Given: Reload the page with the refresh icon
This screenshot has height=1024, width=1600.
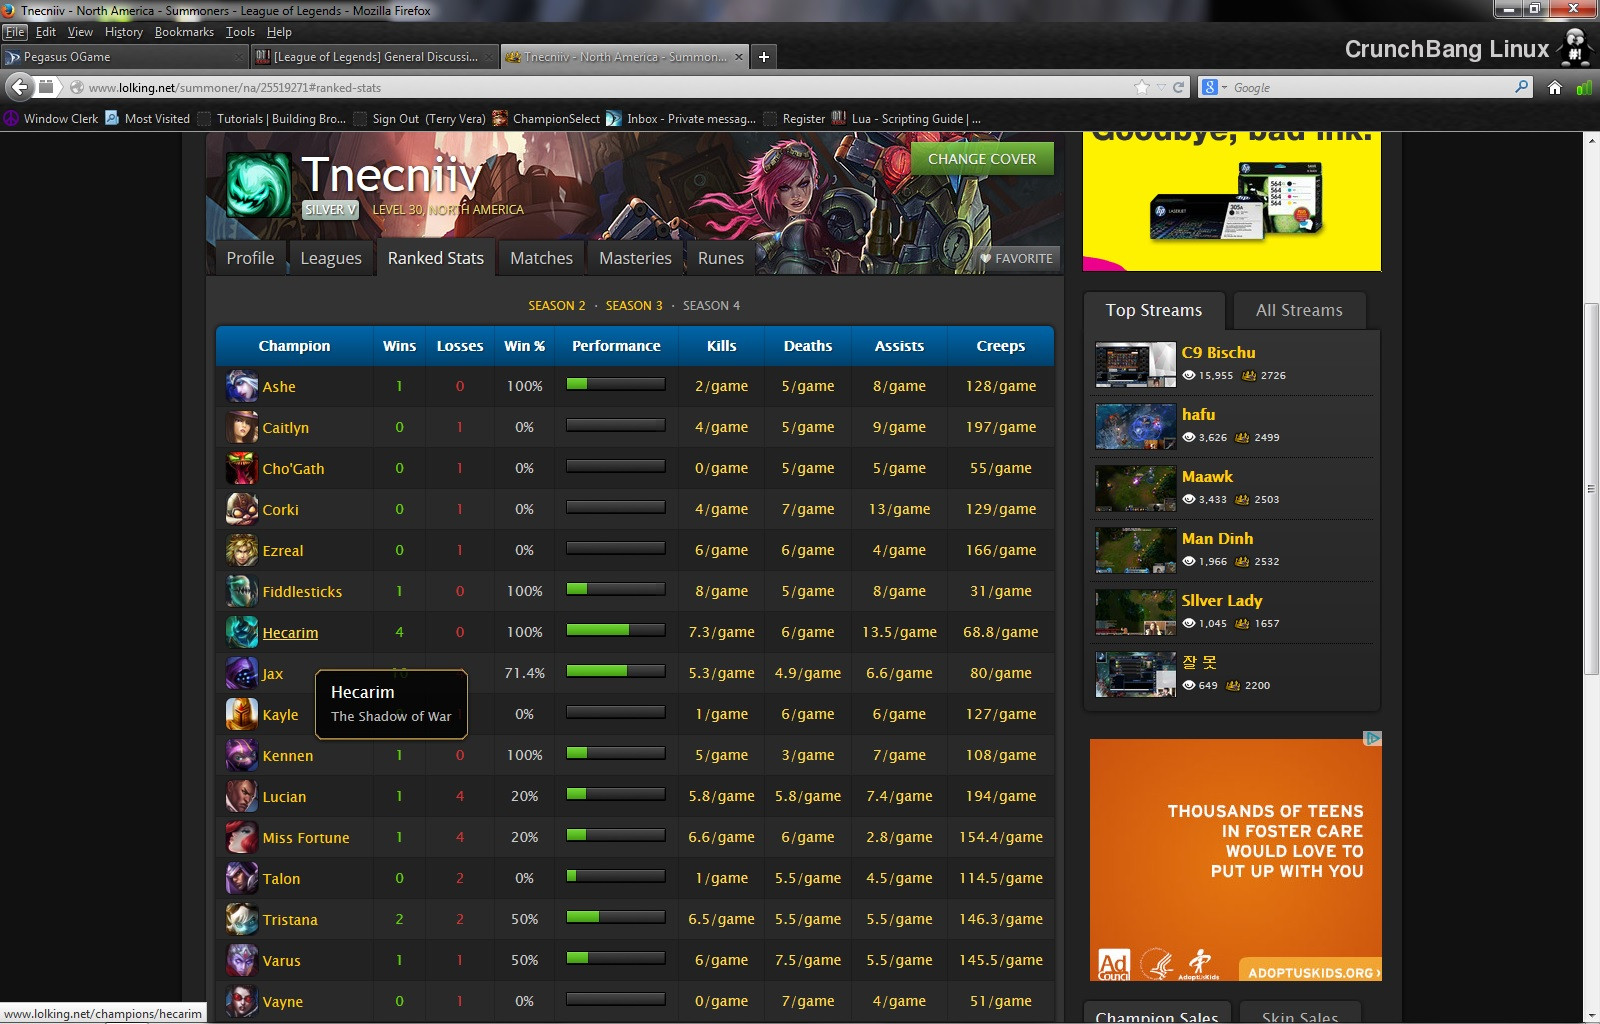Looking at the screenshot, I should (1178, 87).
